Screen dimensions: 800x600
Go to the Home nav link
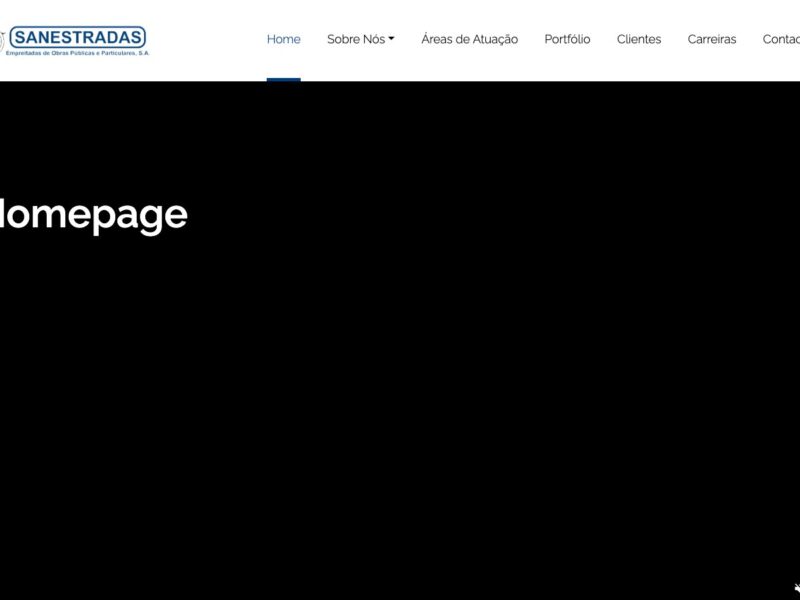284,39
